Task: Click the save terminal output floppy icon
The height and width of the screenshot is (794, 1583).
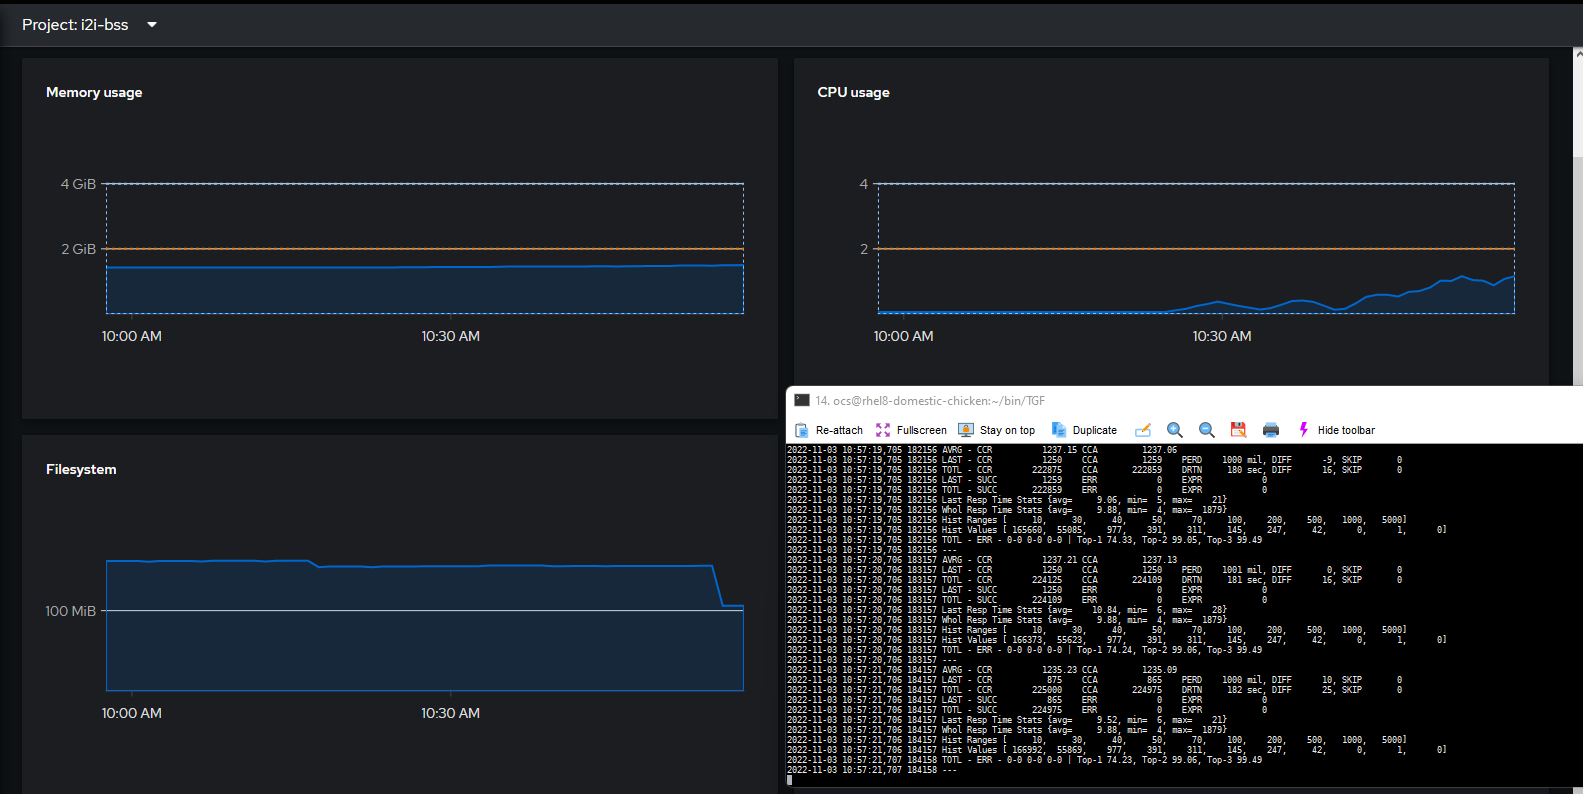Action: (1238, 430)
